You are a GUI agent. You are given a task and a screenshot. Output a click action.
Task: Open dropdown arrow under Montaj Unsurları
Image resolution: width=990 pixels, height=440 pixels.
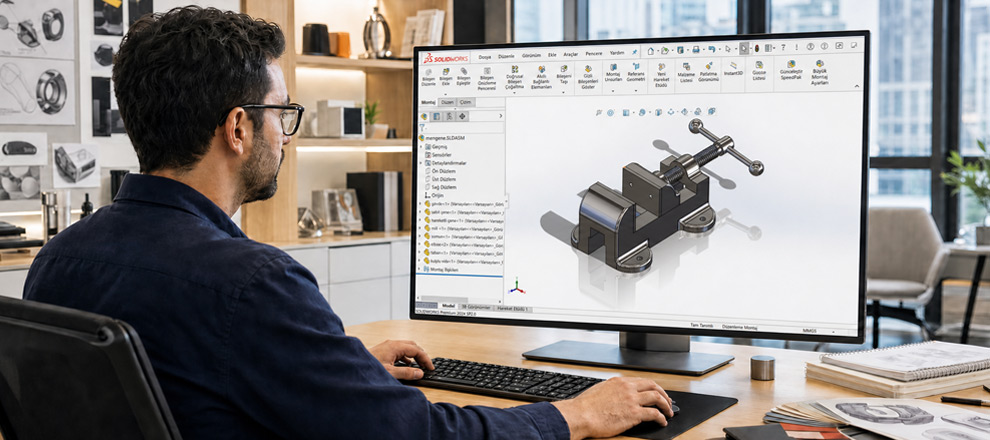(613, 91)
